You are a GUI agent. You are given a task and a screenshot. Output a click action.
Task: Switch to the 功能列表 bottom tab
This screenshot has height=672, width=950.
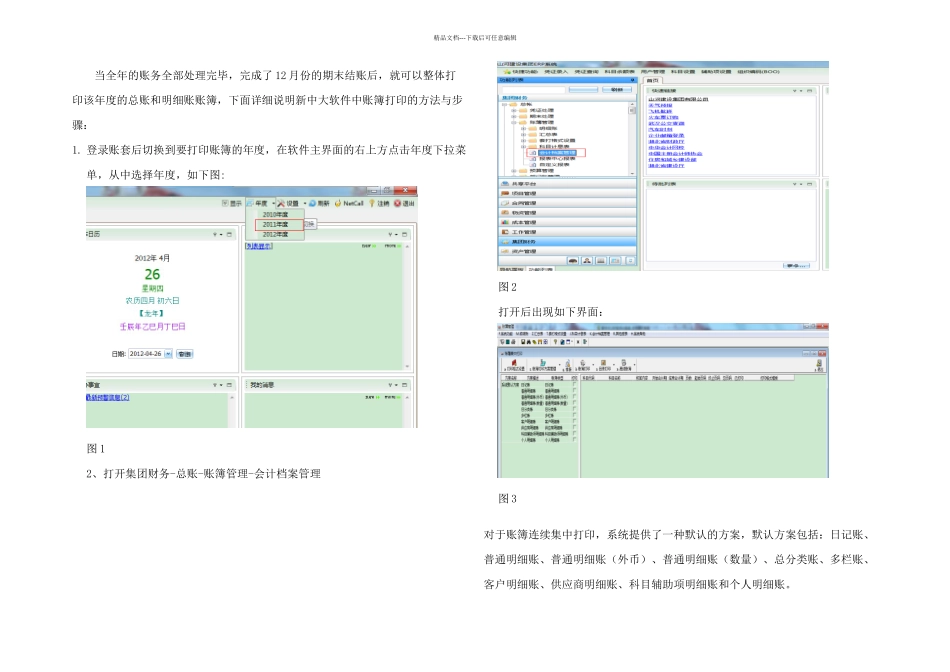click(540, 269)
